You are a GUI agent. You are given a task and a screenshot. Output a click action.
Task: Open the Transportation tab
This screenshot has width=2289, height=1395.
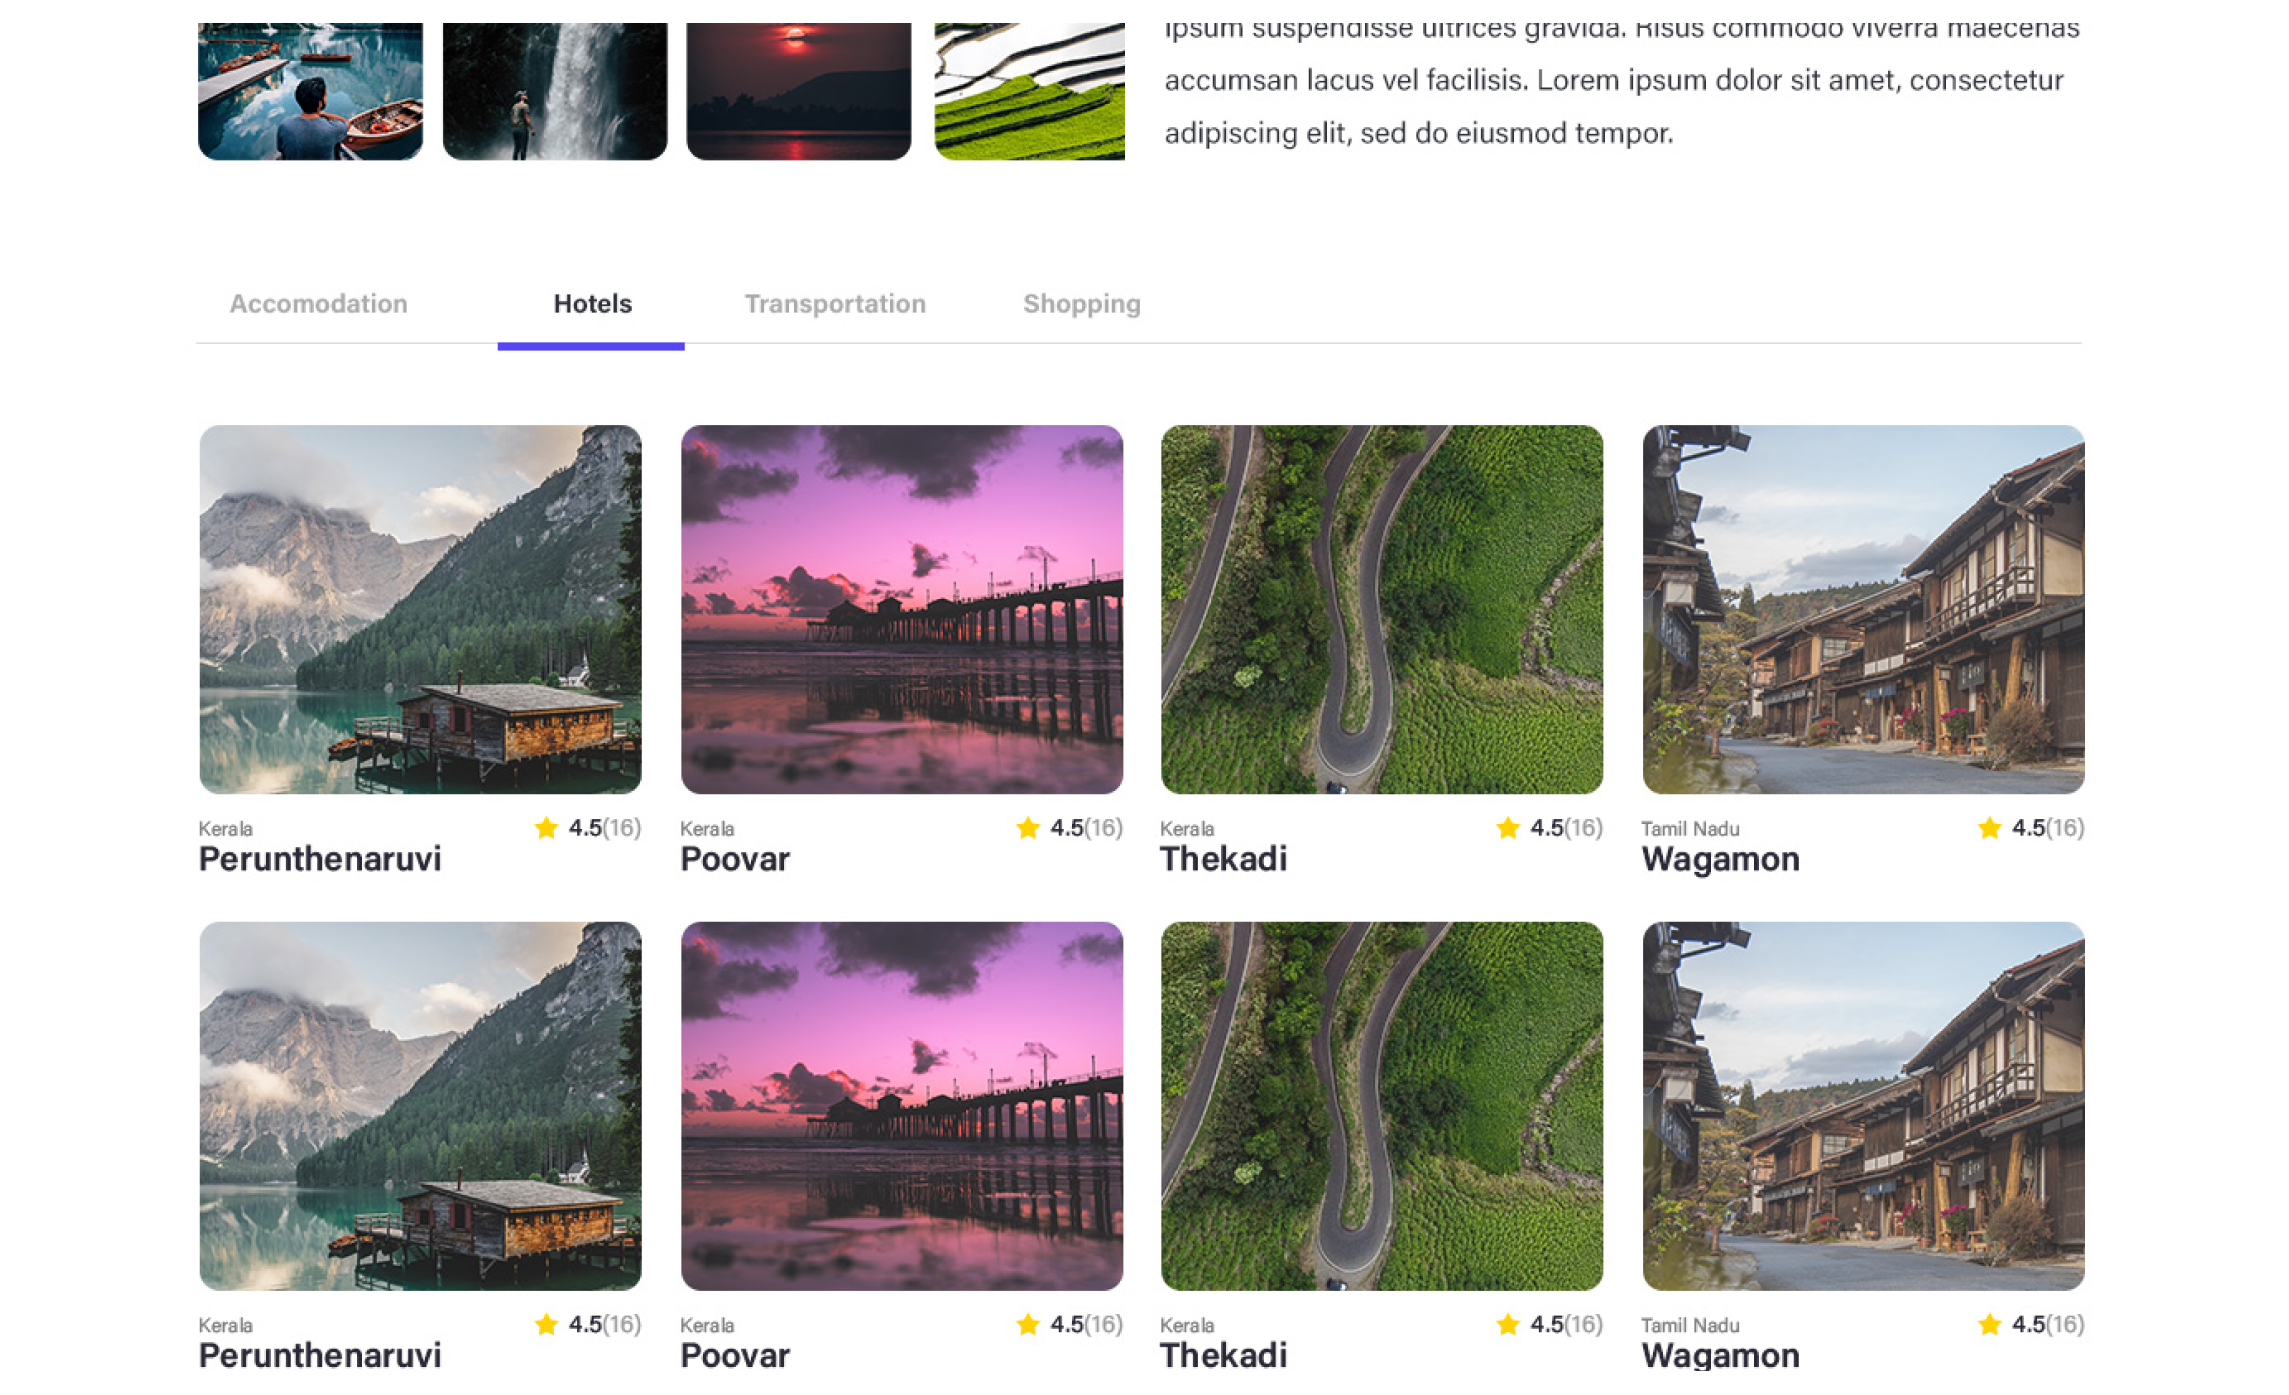pyautogui.click(x=835, y=303)
